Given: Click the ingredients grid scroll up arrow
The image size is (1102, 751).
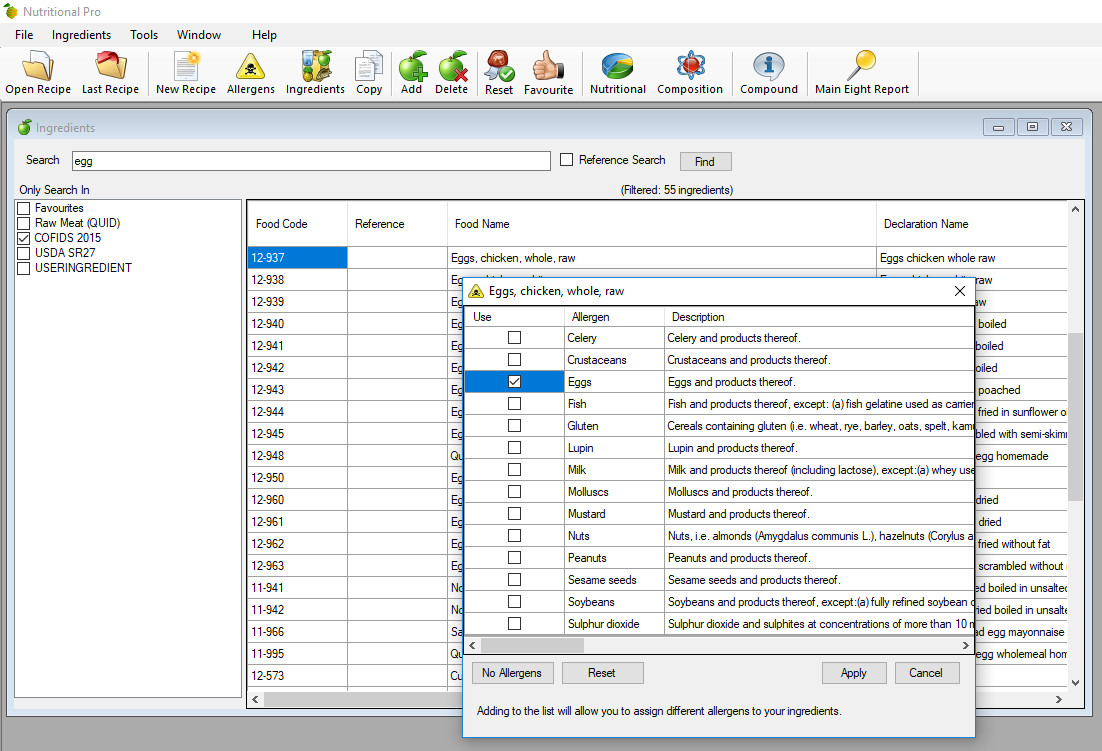Looking at the screenshot, I should [1075, 209].
